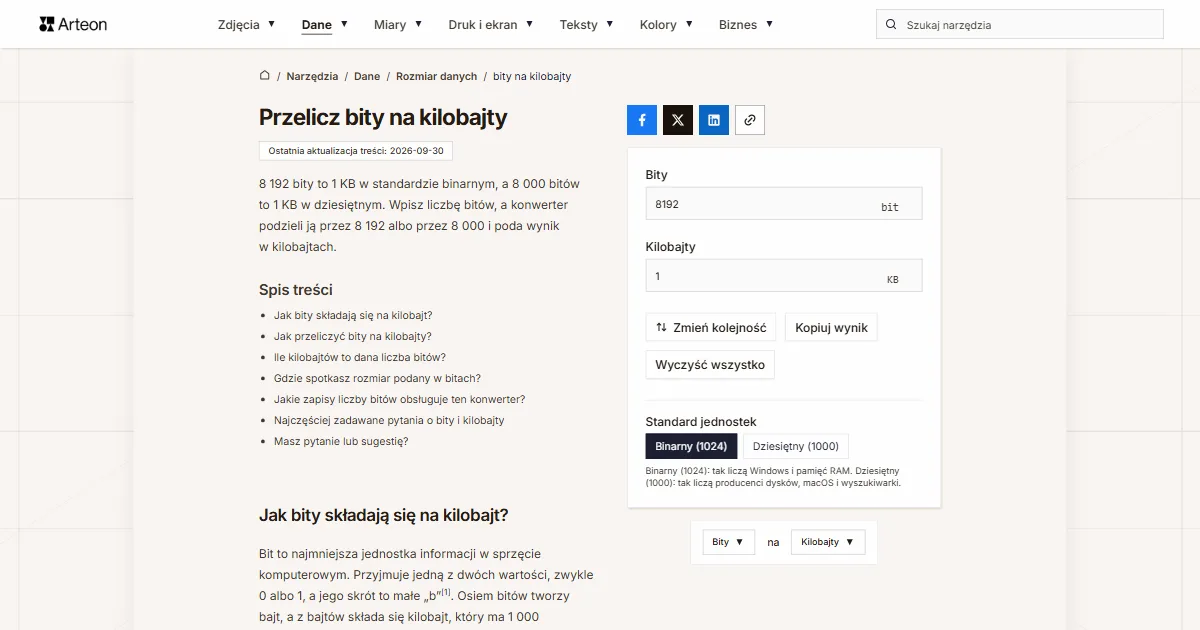Screen dimensions: 1200x630
Task: Expand the Teksty menu arrow
Action: [609, 24]
